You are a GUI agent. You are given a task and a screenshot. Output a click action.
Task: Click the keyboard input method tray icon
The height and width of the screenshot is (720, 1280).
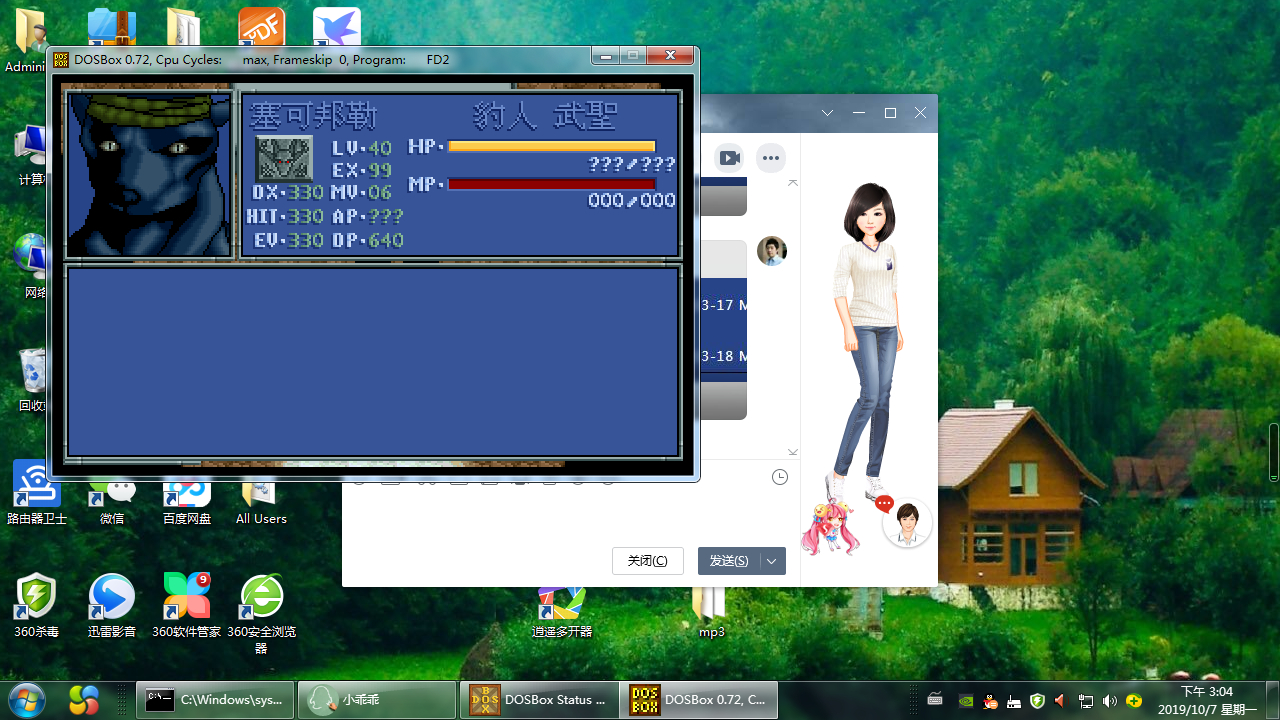click(x=935, y=700)
